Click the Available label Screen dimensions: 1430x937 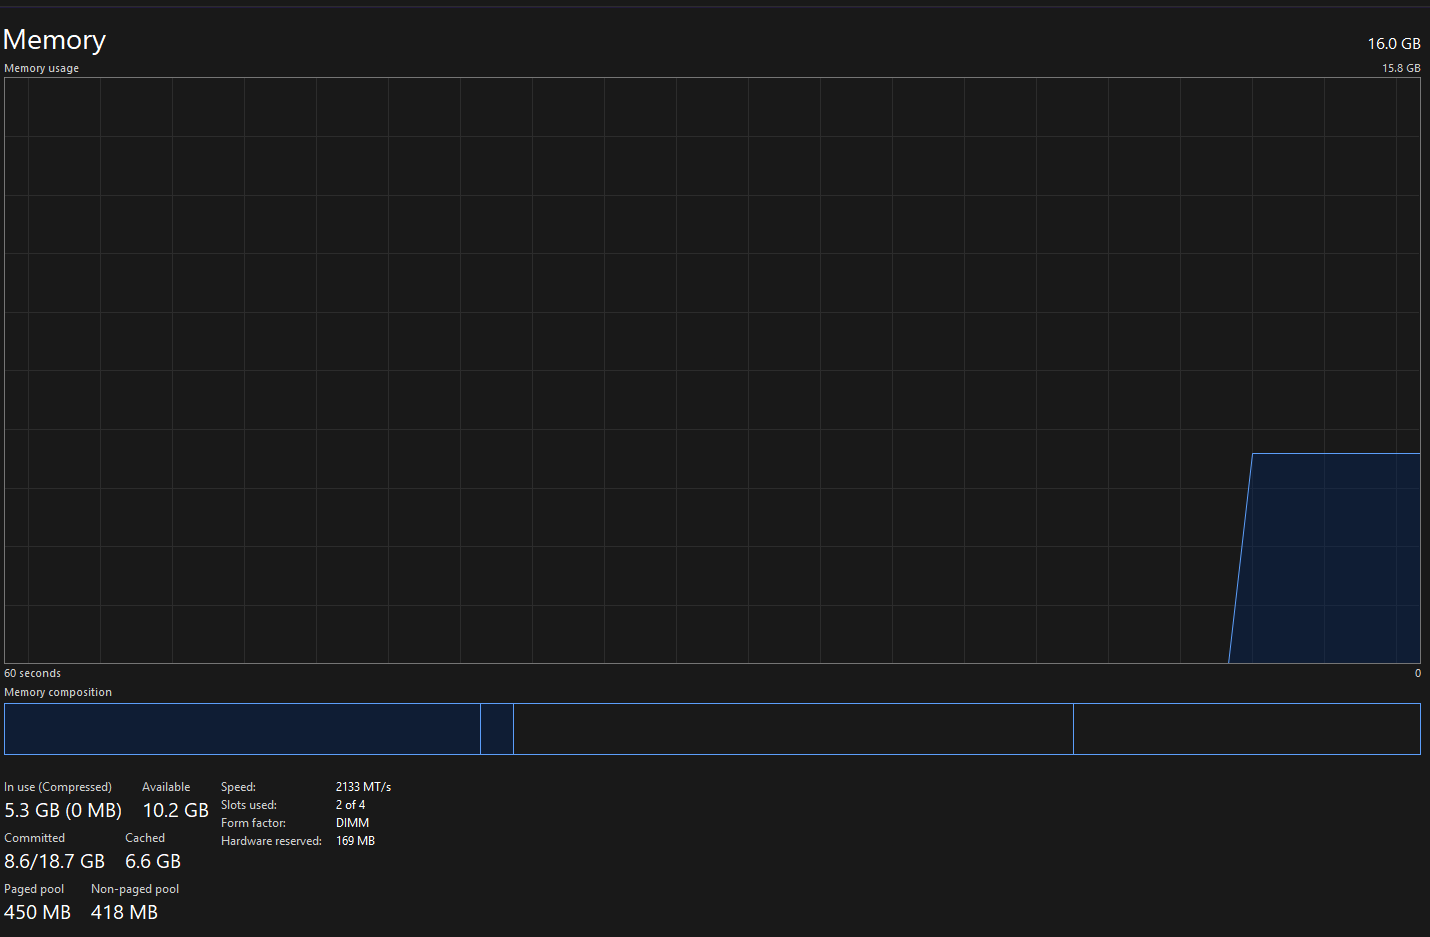(x=166, y=787)
